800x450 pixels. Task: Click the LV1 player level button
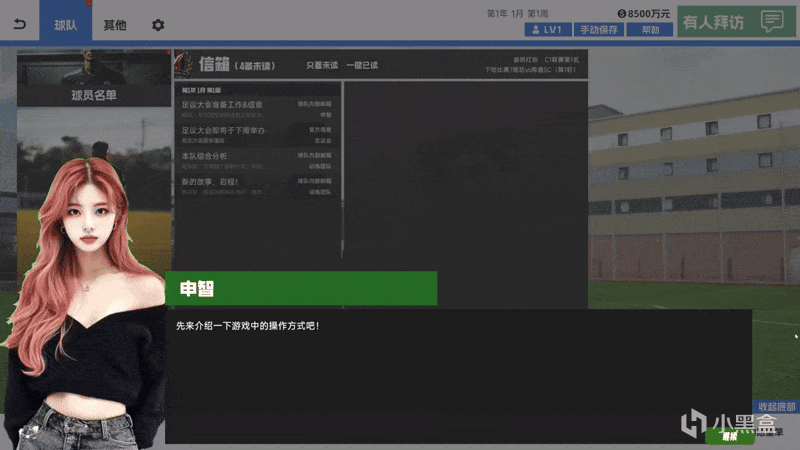pos(548,30)
